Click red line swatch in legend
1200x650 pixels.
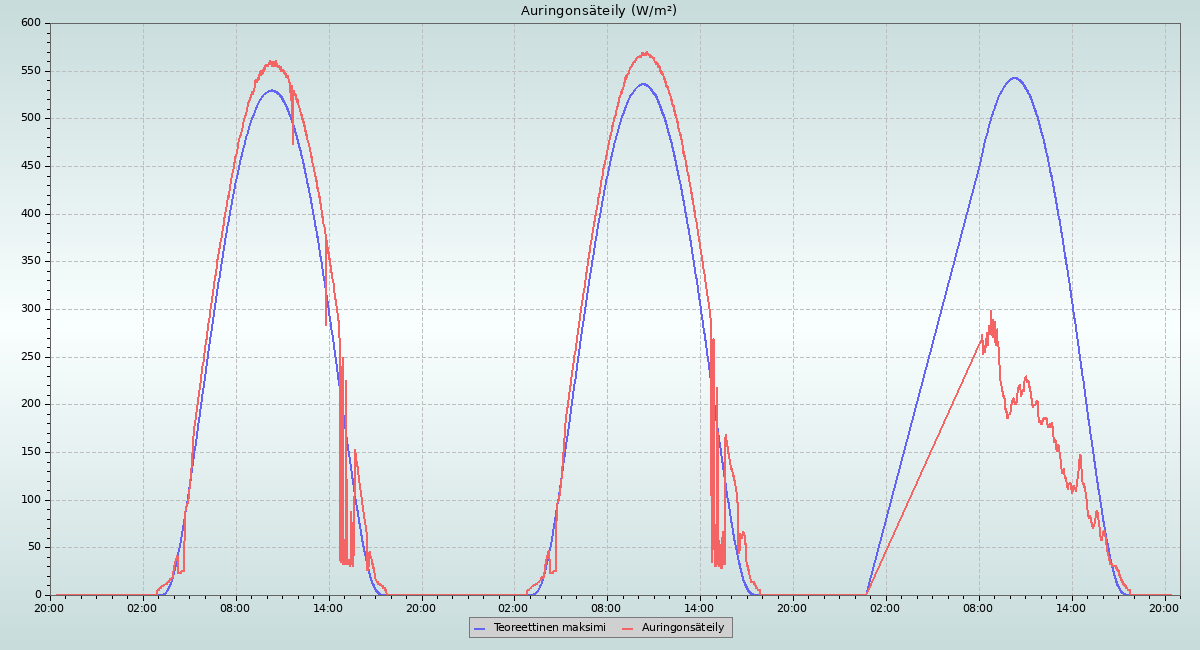pyautogui.click(x=628, y=628)
